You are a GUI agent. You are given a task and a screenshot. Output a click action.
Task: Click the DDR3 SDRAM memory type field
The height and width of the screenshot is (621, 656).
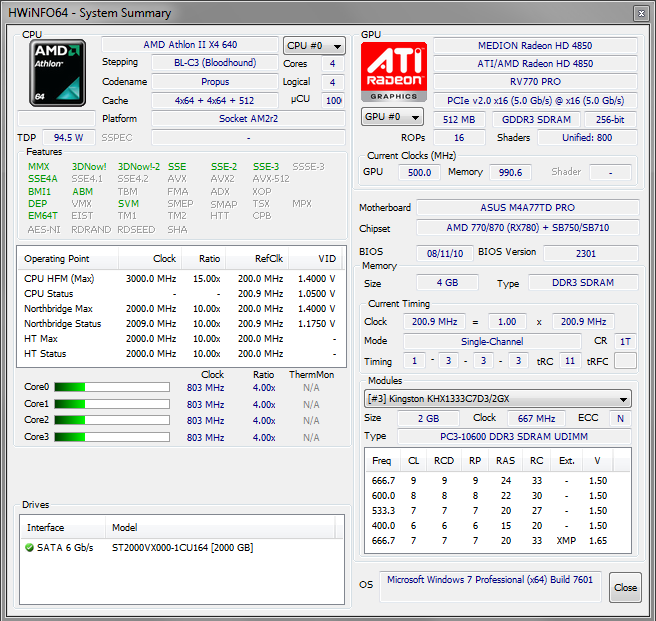tap(583, 283)
